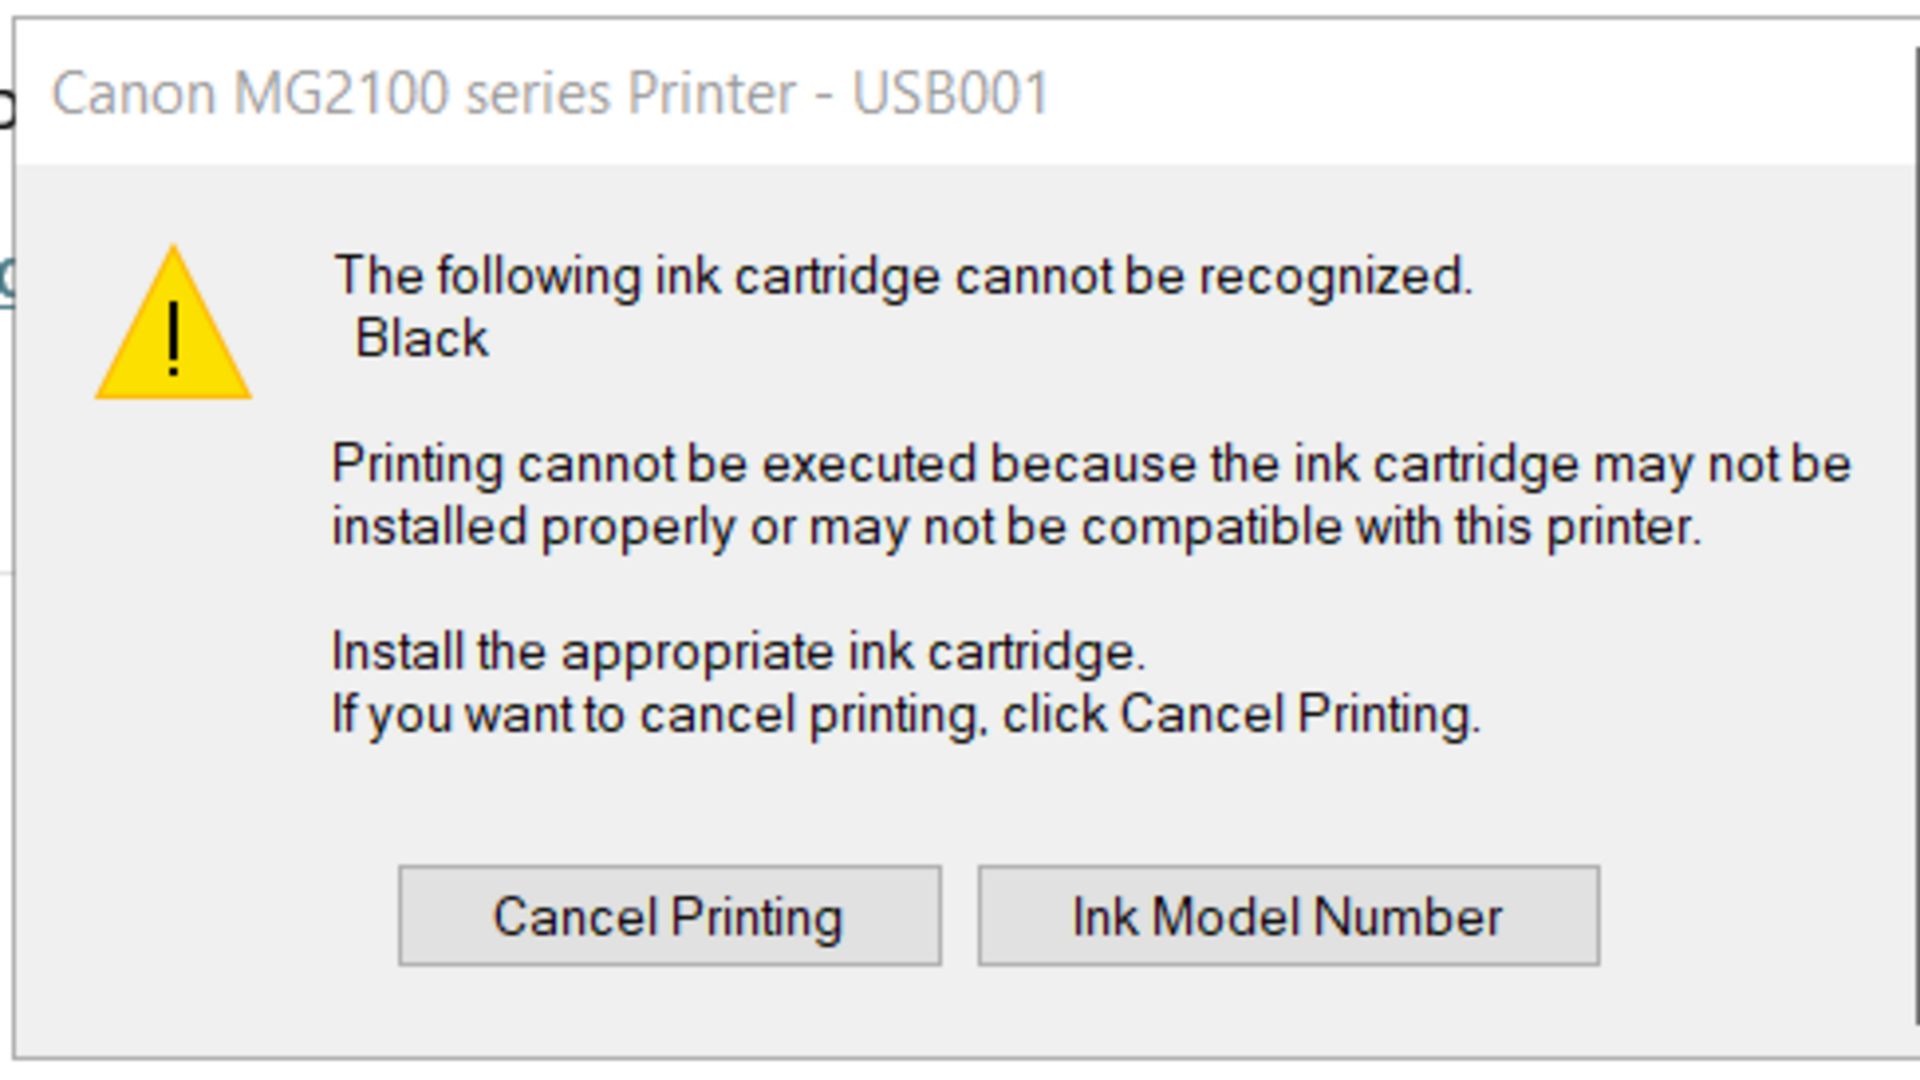Click the word 'Printer' in title bar

tap(711, 94)
